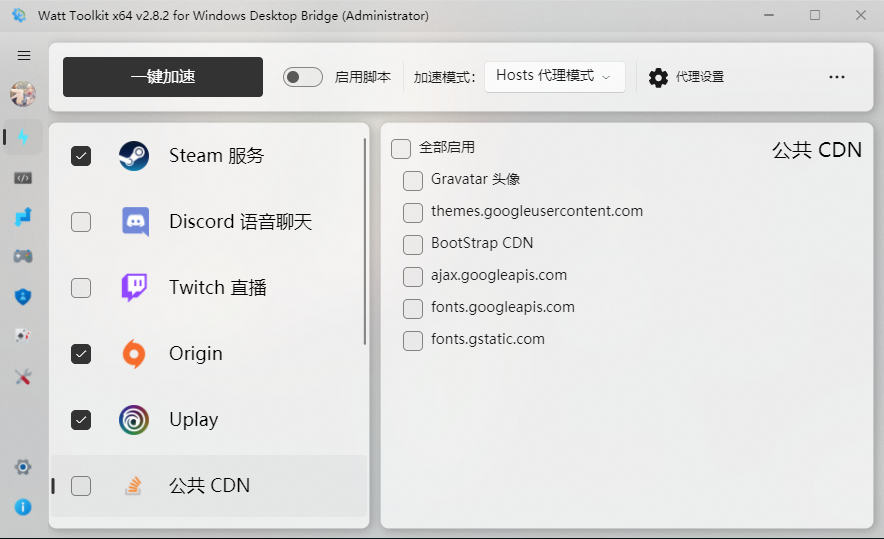Screen dimensions: 884x539
Task: Click the 一键加速 button
Action: click(x=163, y=77)
